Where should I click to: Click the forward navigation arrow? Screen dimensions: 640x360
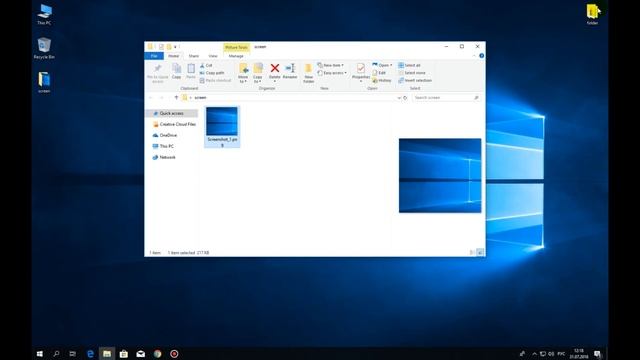point(161,98)
